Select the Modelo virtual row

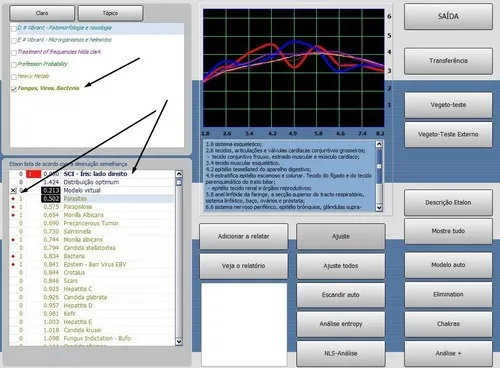[x=92, y=191]
